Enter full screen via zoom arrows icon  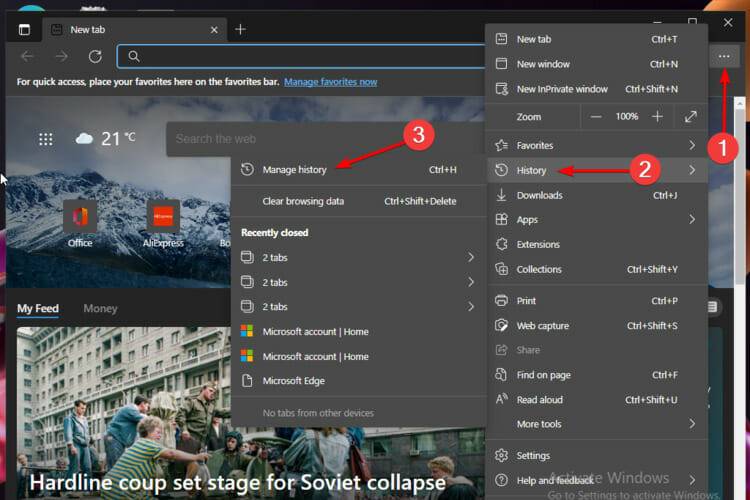[691, 117]
